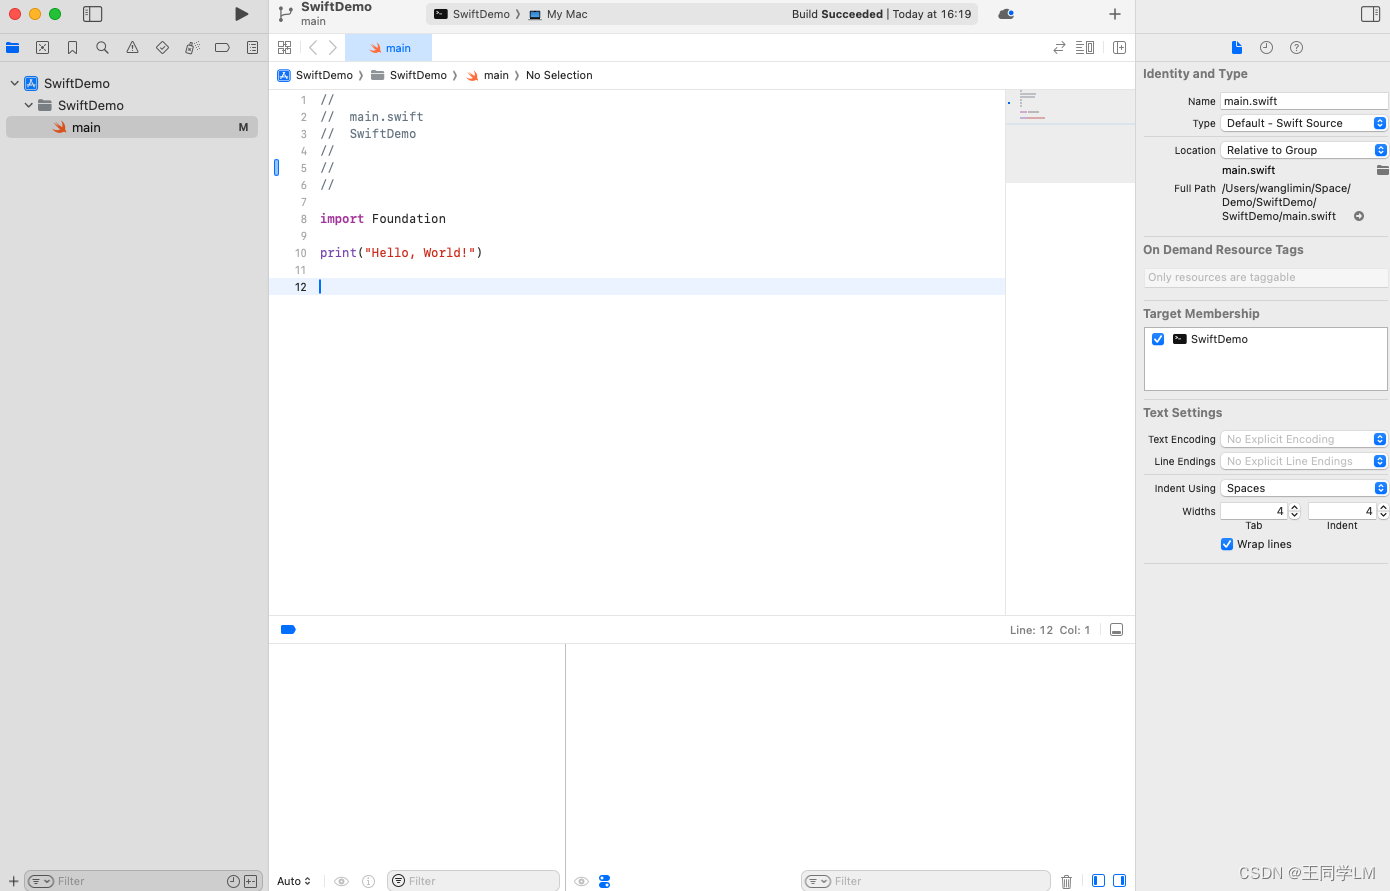Toggle console metadata switch icon

[x=604, y=881]
